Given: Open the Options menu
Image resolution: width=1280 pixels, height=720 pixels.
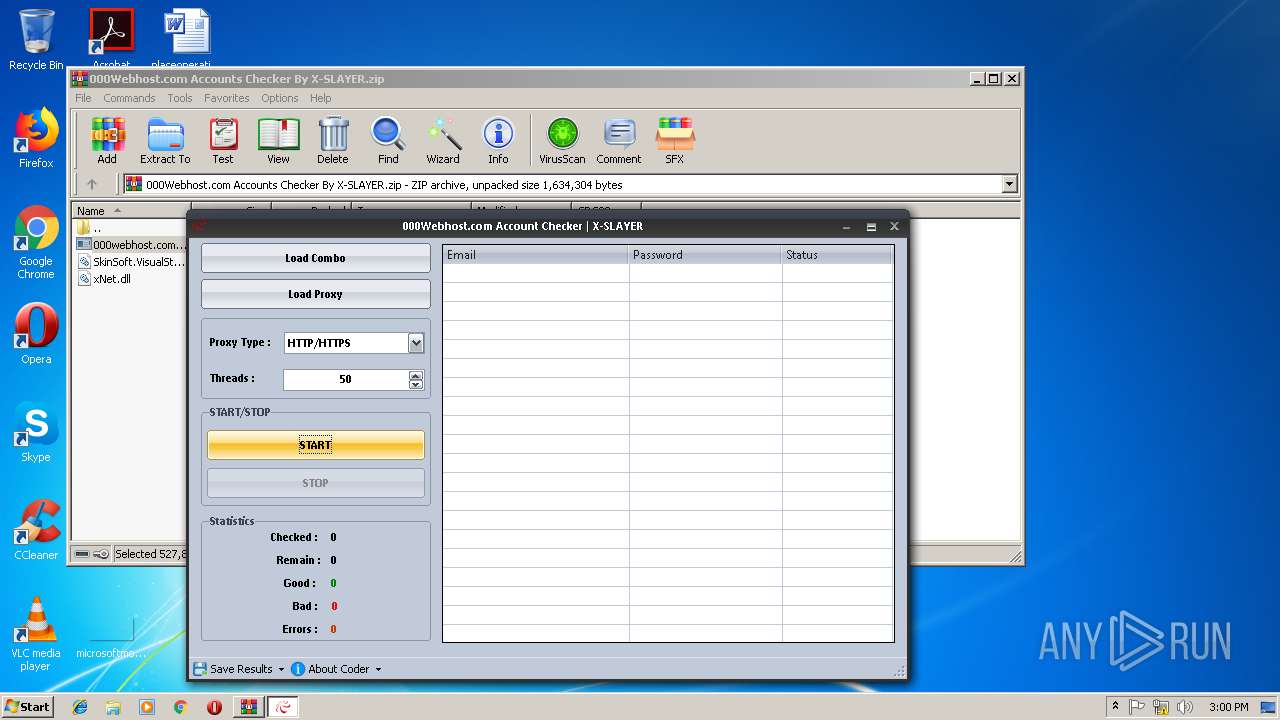Looking at the screenshot, I should (280, 98).
